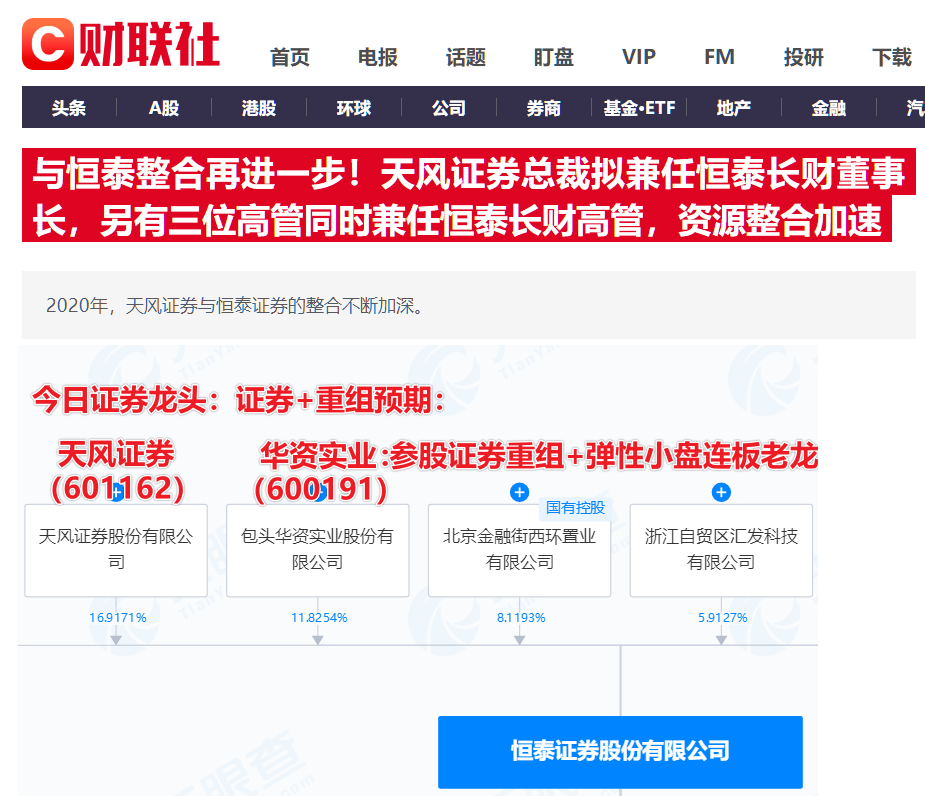This screenshot has height=796, width=925.
Task: Select the 包头华资实业股份有限公司 shareholder box
Action: coord(317,550)
